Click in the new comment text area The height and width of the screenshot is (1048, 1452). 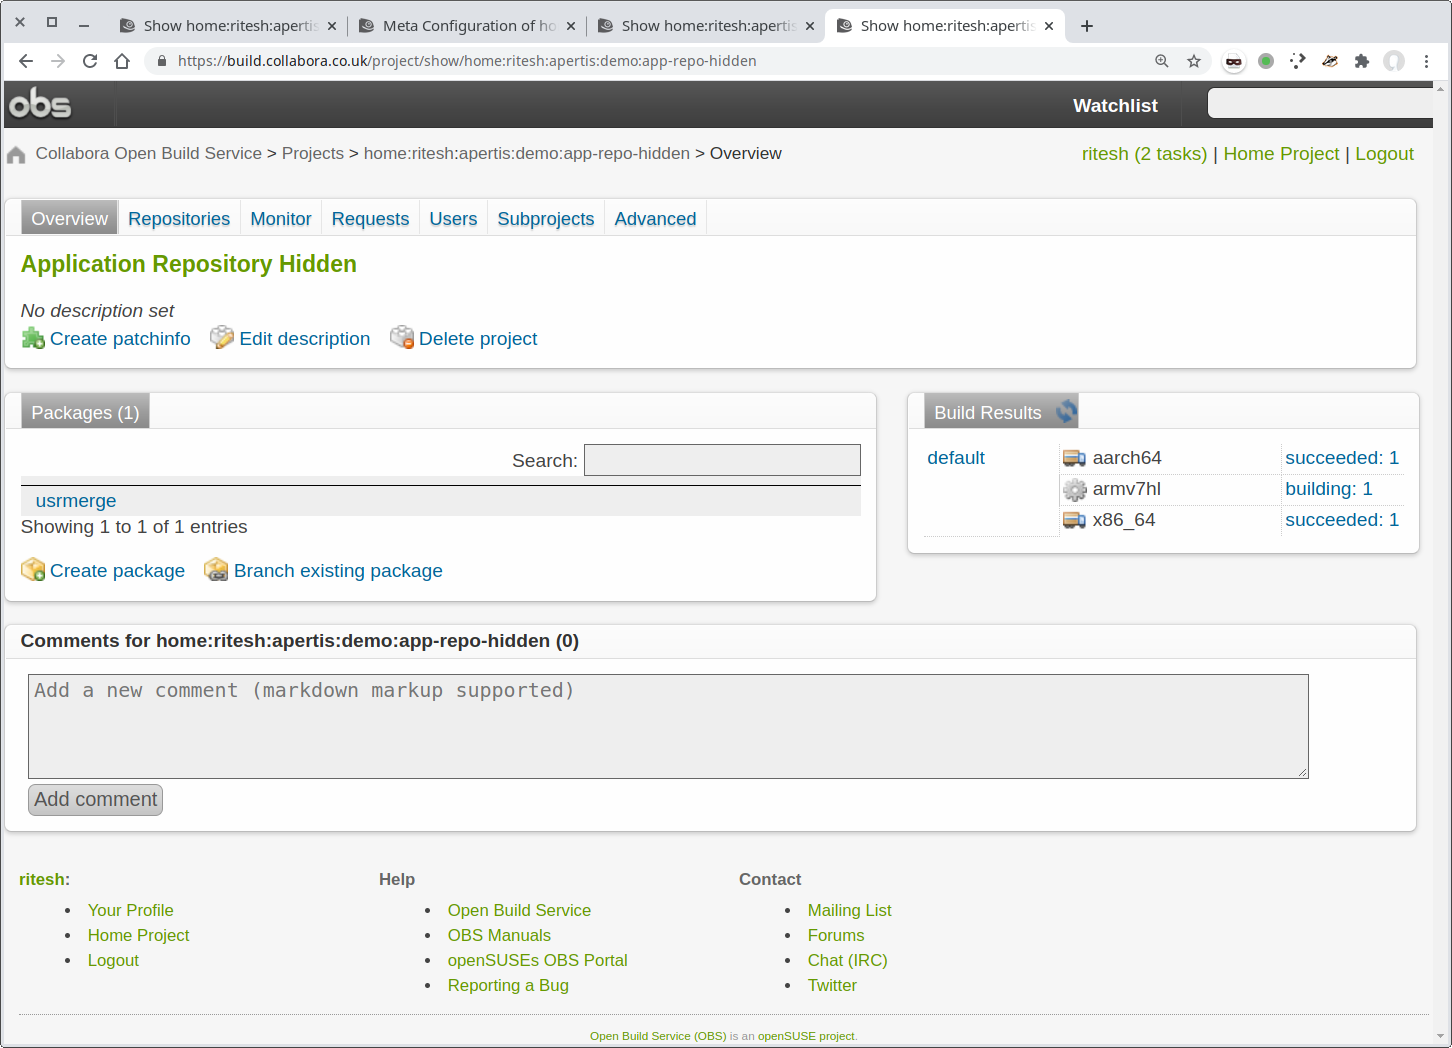[x=668, y=726]
